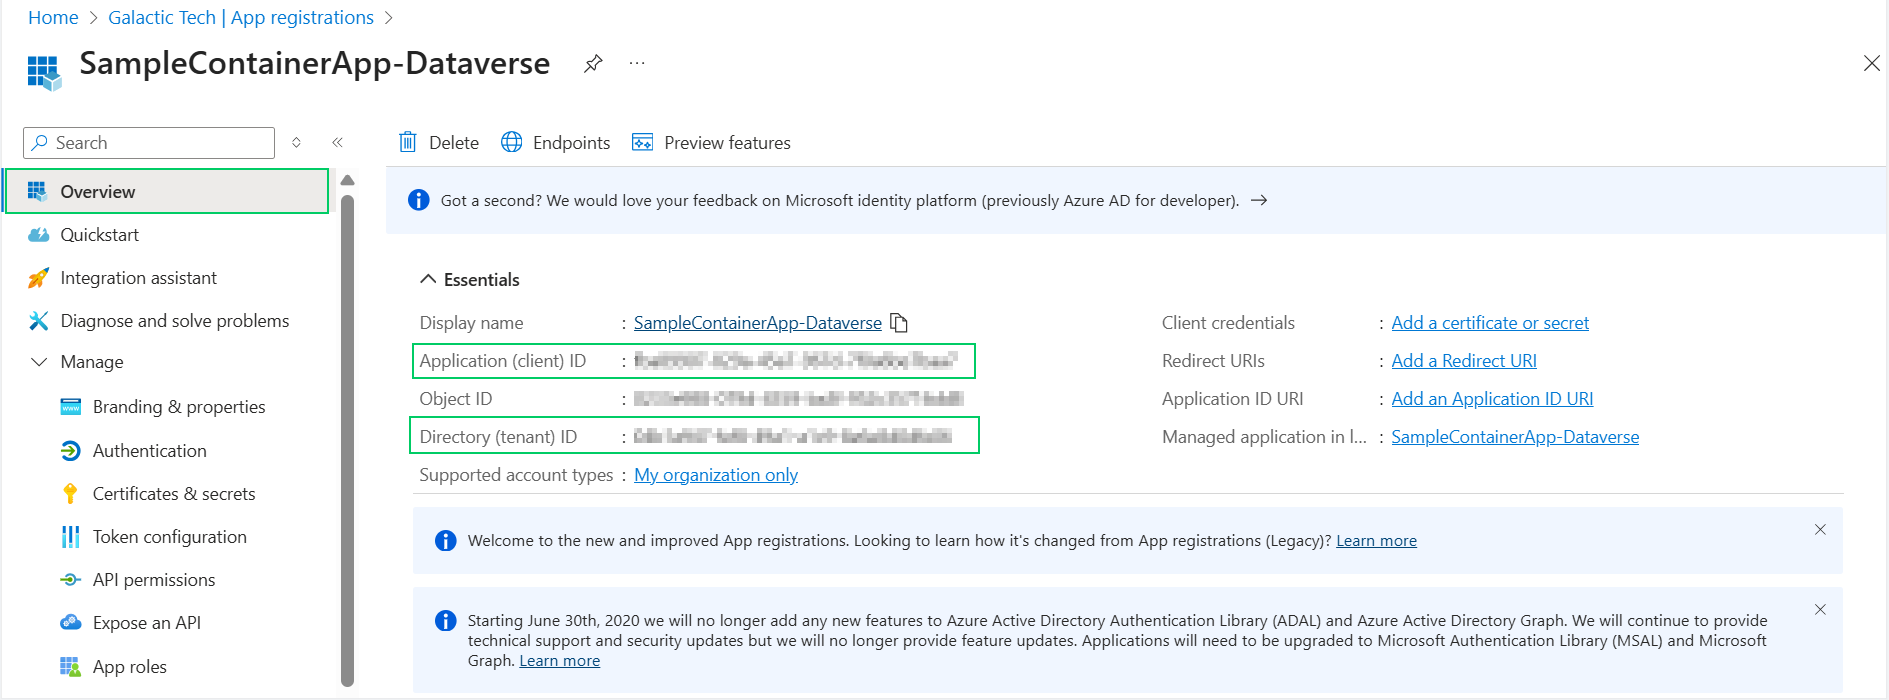Collapse the left navigation menu
This screenshot has height=700, width=1889.
click(338, 143)
